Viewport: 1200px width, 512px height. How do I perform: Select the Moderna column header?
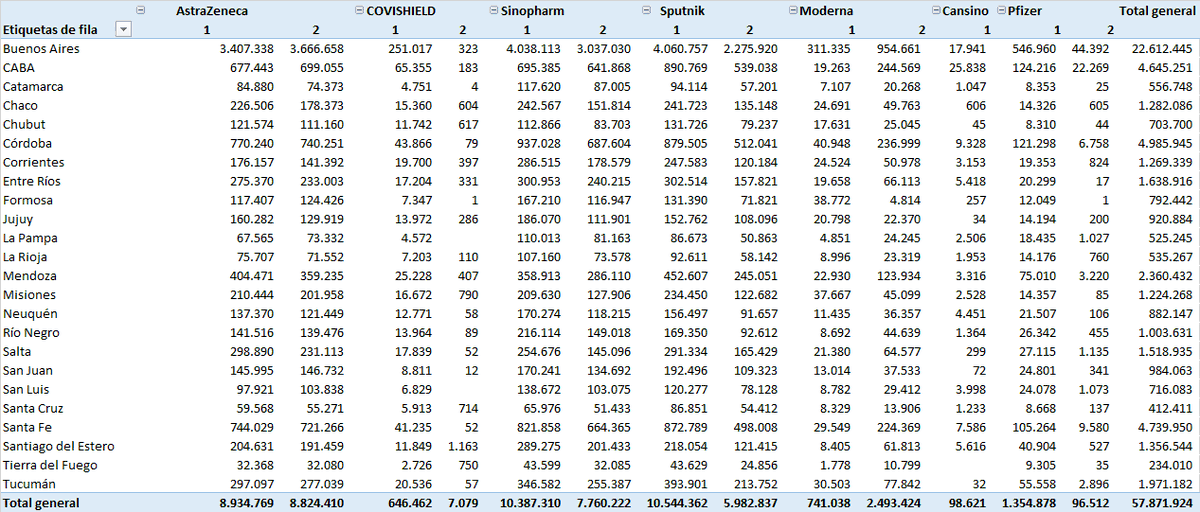[x=826, y=10]
